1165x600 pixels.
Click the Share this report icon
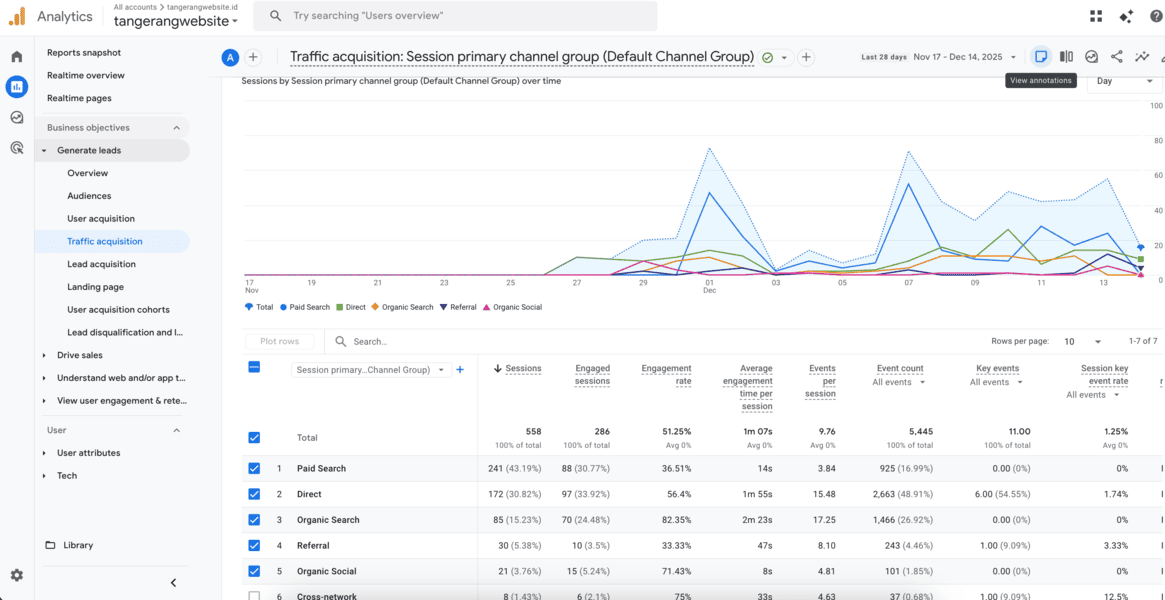pos(1117,57)
